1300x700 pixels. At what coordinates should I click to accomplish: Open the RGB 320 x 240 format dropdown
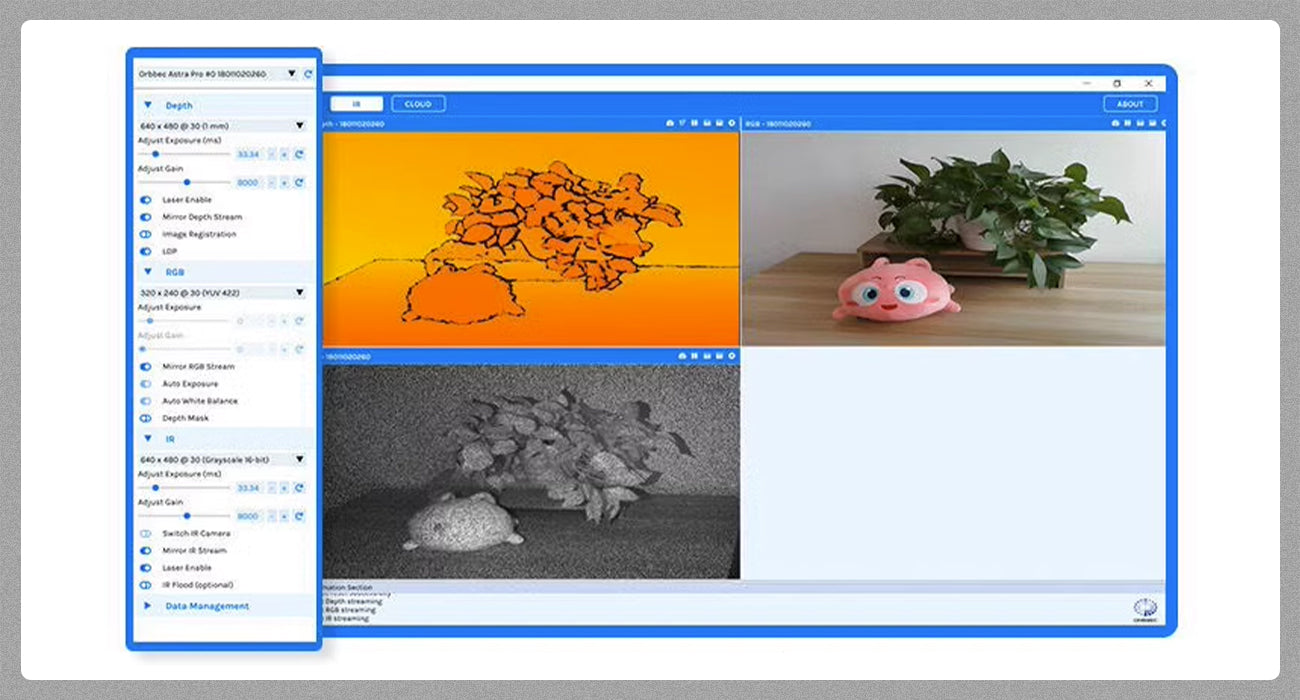(222, 293)
